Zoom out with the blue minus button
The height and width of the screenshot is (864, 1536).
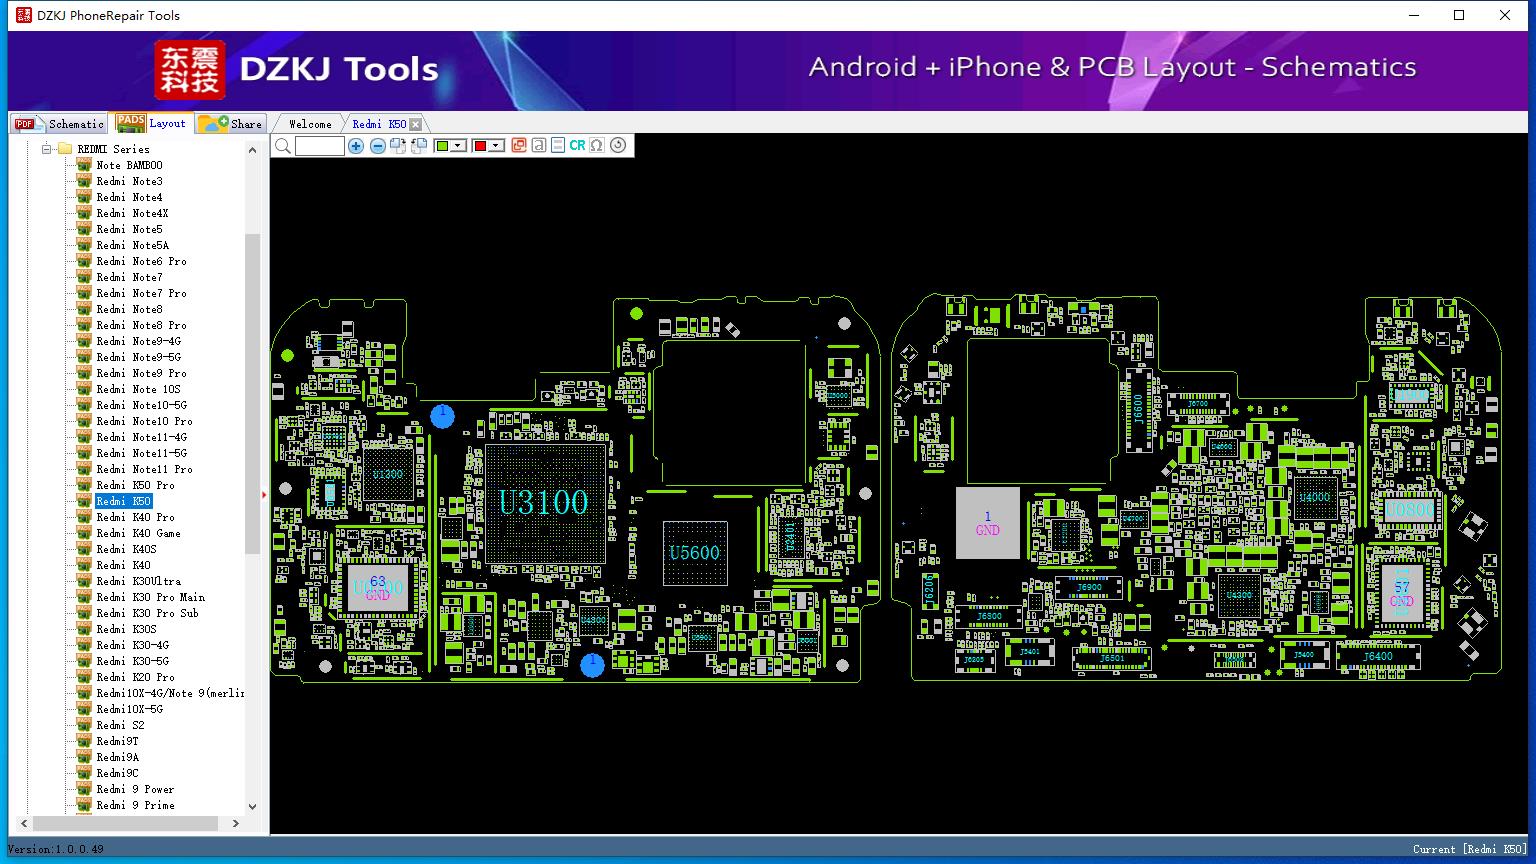(378, 146)
